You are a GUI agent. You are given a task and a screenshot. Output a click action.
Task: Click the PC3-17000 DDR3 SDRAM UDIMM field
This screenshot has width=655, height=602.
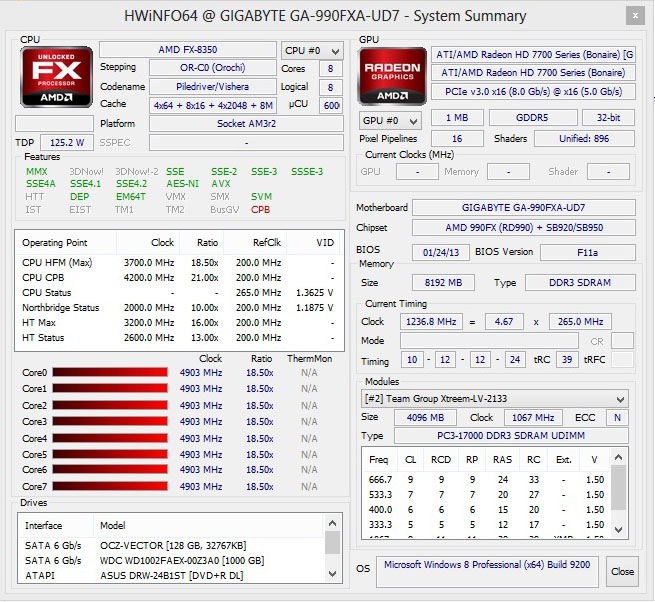(x=511, y=436)
